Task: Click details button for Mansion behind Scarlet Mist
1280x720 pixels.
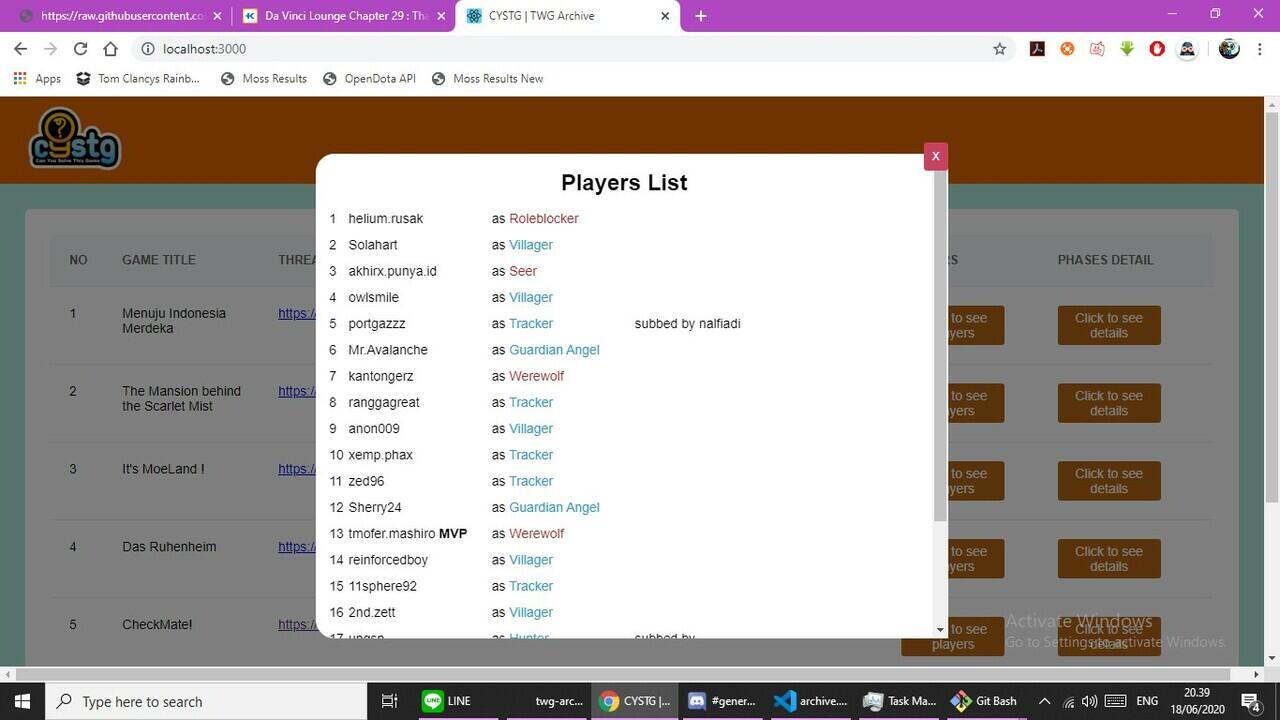Action: (x=1109, y=403)
